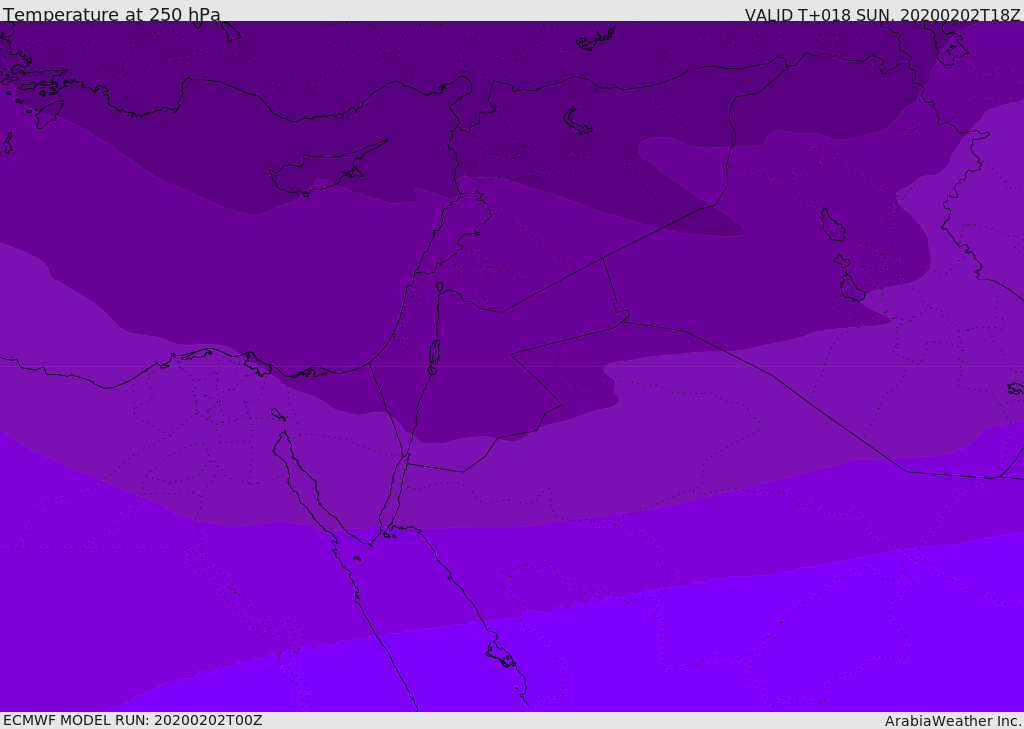Click the 'VALID T+018 SUN. 20200202T18Z' label

point(882,15)
